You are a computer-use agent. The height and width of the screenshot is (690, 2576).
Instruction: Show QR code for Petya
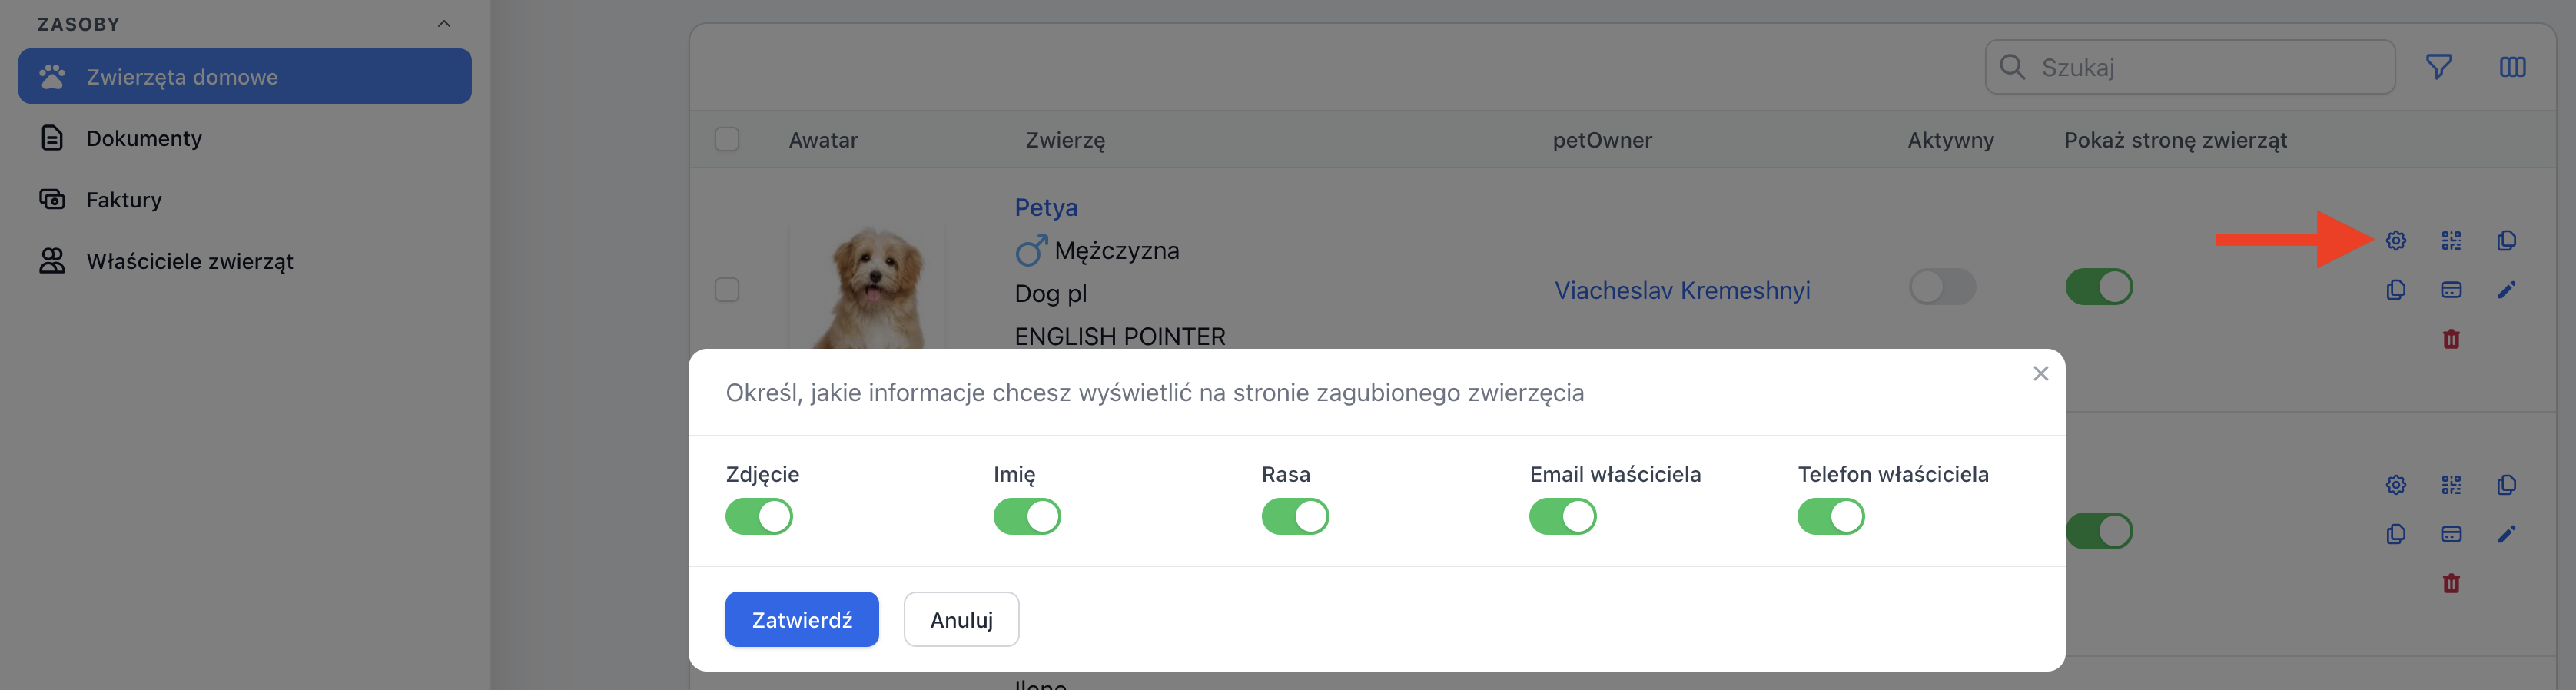click(2451, 240)
